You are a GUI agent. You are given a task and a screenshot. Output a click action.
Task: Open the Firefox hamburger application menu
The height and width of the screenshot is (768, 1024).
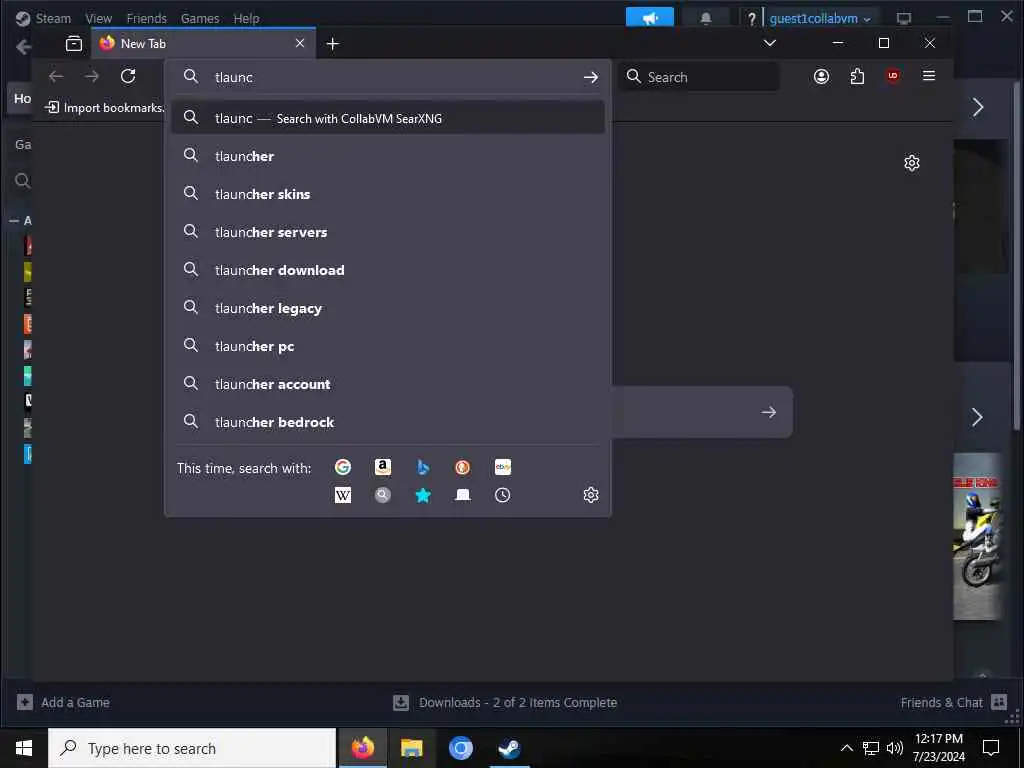[x=929, y=76]
